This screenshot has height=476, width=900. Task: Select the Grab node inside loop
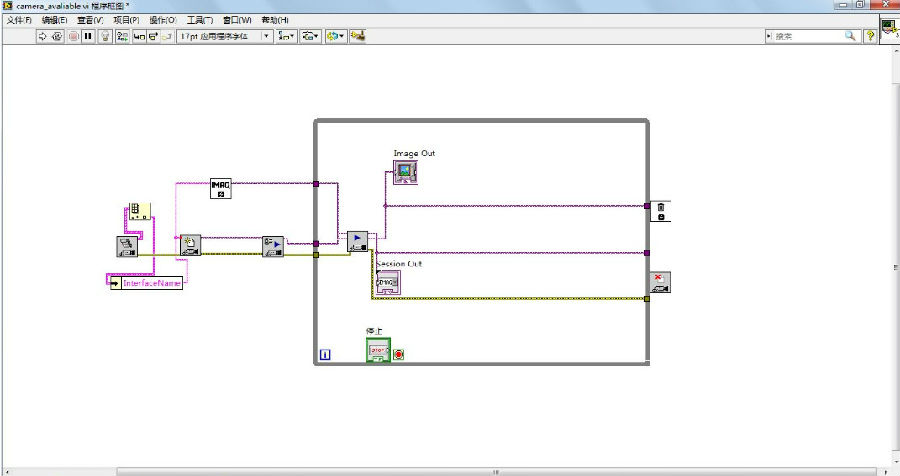click(358, 242)
